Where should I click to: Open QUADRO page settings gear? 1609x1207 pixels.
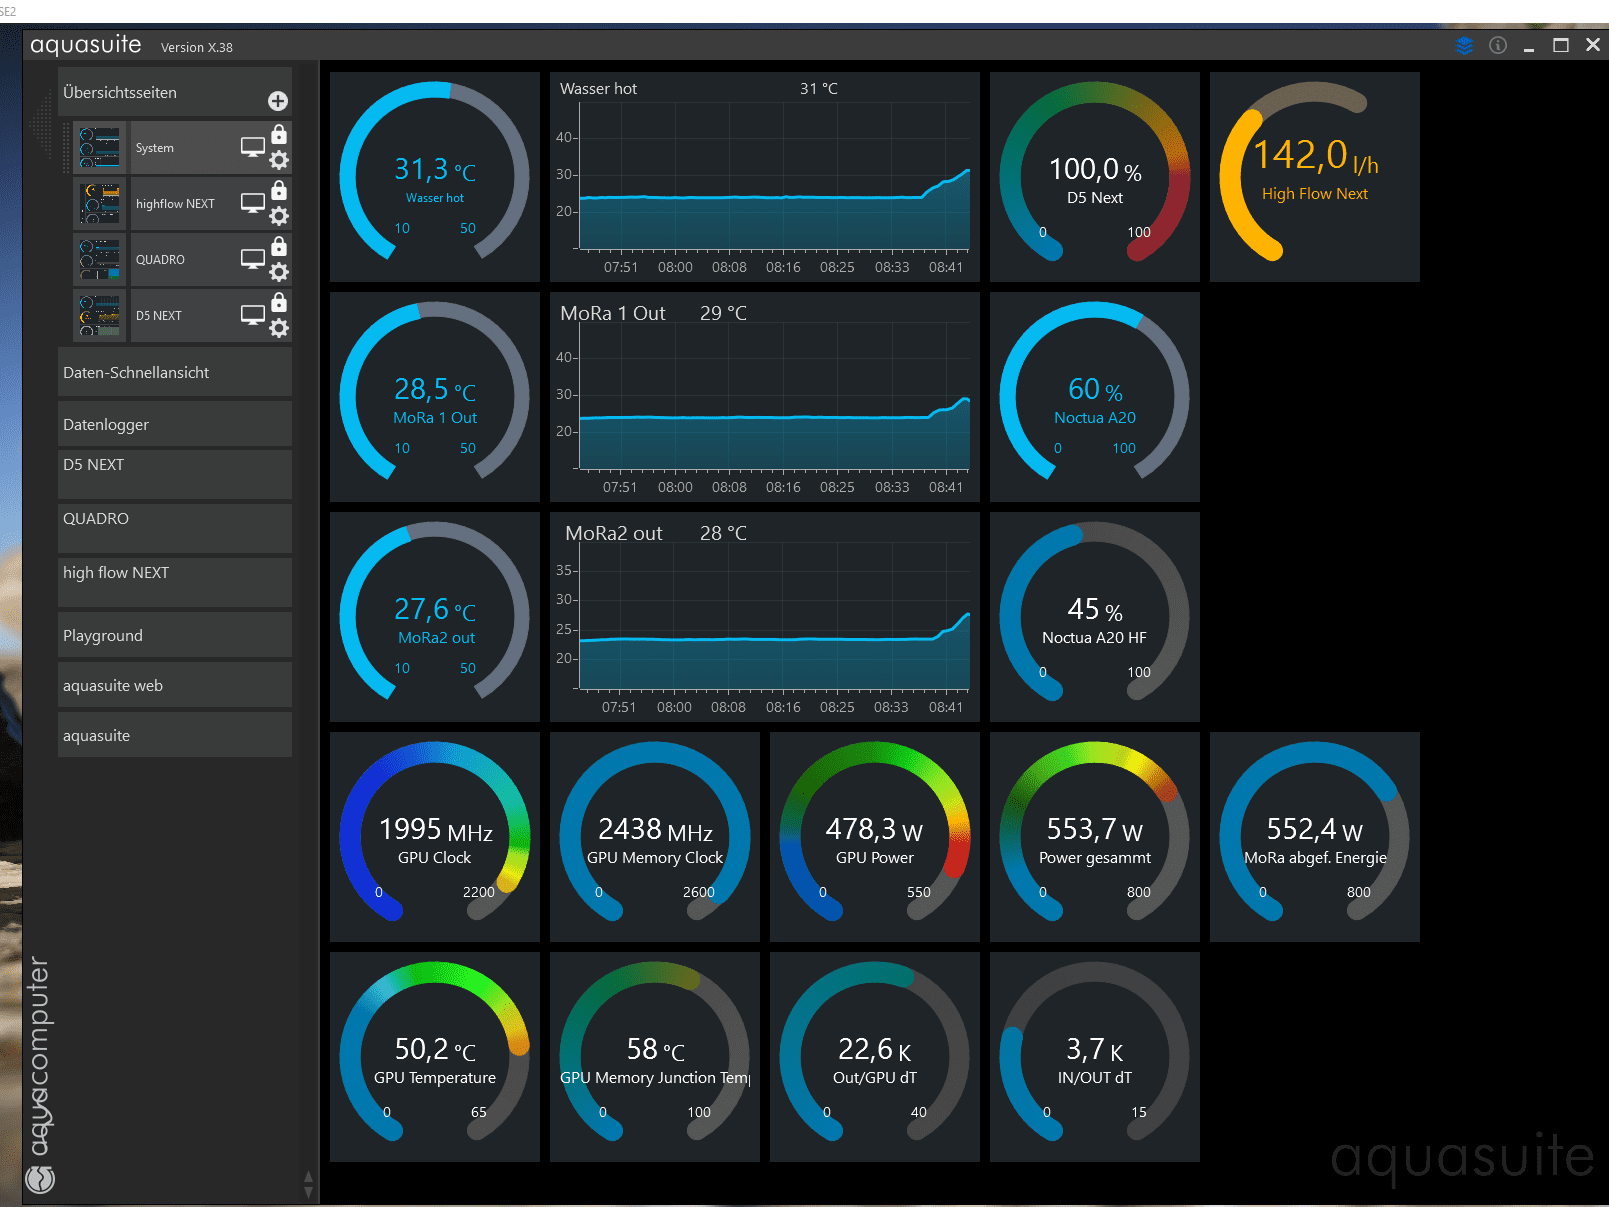click(x=279, y=272)
